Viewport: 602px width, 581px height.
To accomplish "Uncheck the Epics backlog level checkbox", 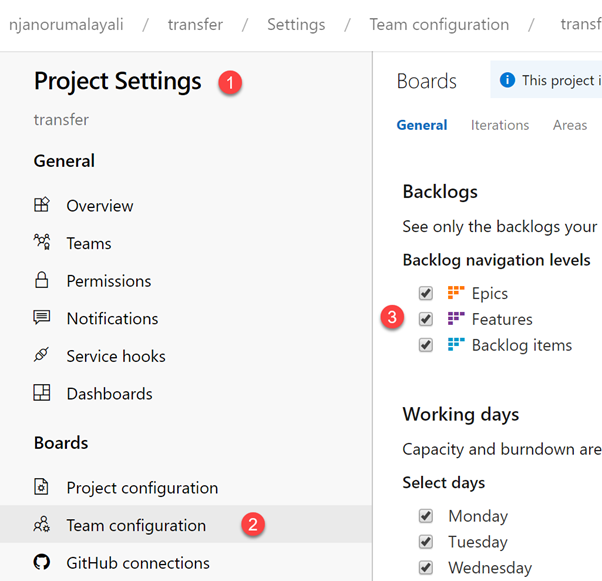I will tap(425, 293).
